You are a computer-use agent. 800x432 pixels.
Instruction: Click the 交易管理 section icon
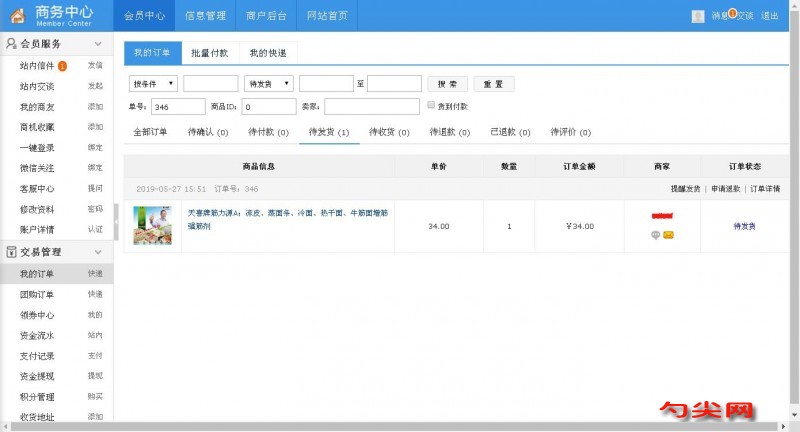click(11, 252)
